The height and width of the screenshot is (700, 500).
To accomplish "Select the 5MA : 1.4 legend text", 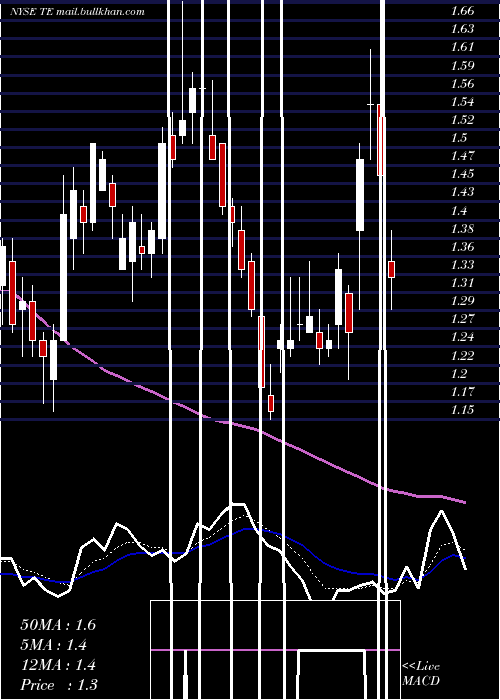I will point(54,645).
